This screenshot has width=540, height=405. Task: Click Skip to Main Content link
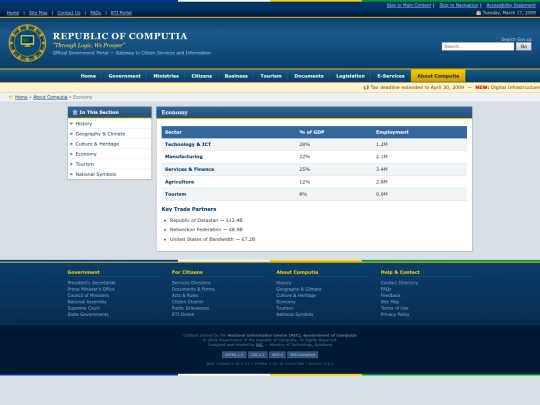click(409, 5)
